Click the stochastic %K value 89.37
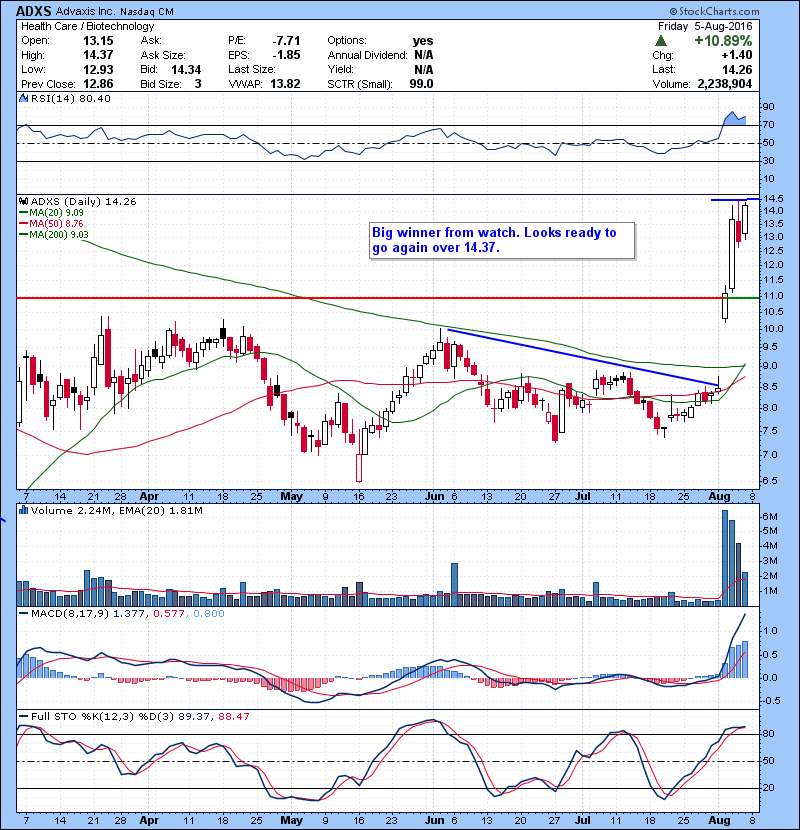 (x=194, y=716)
